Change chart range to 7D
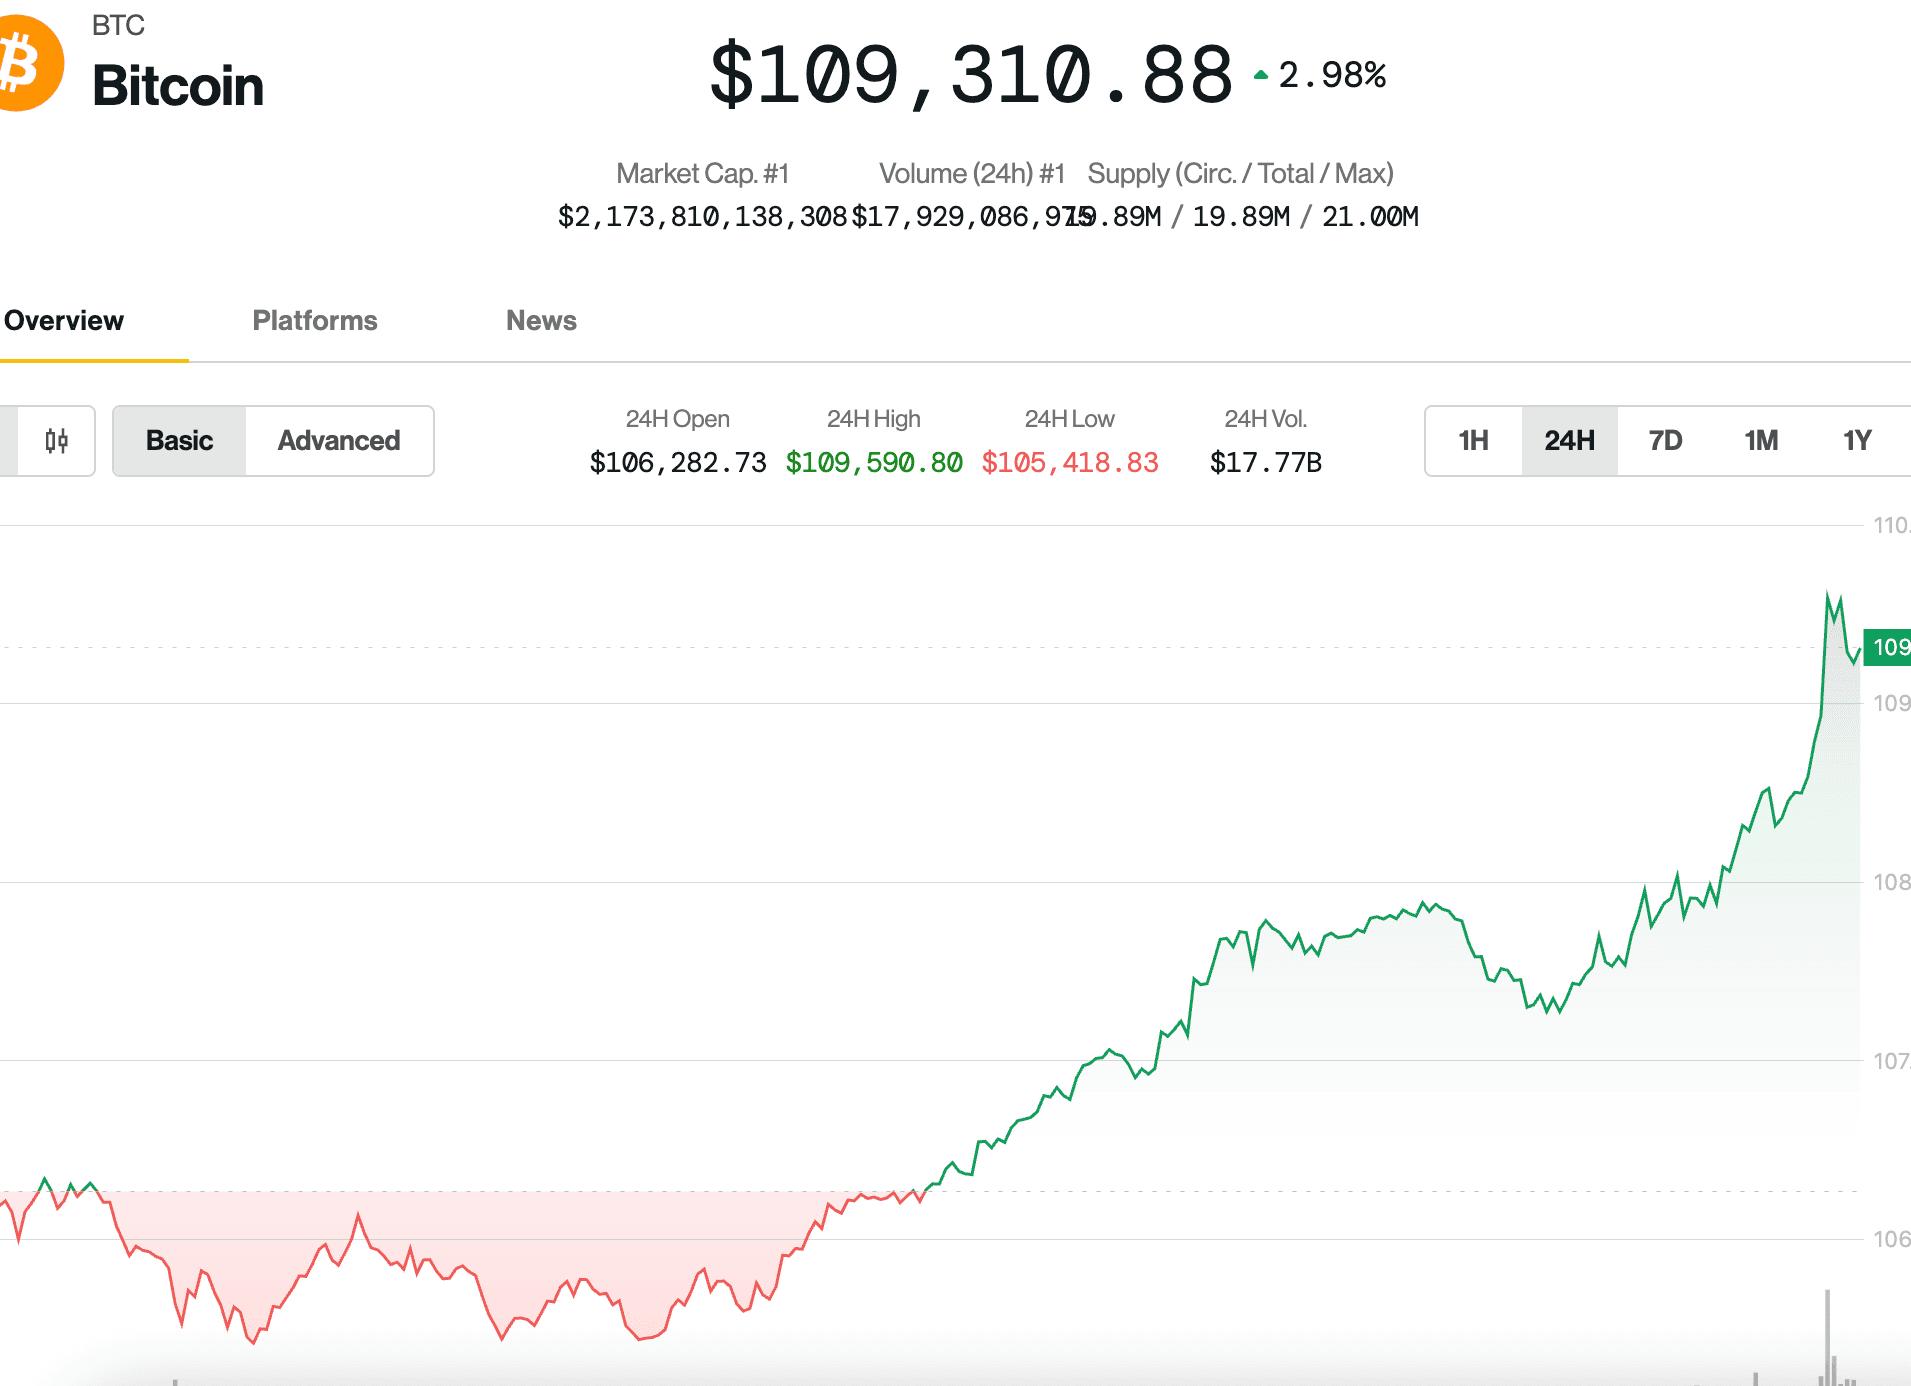 click(x=1665, y=441)
